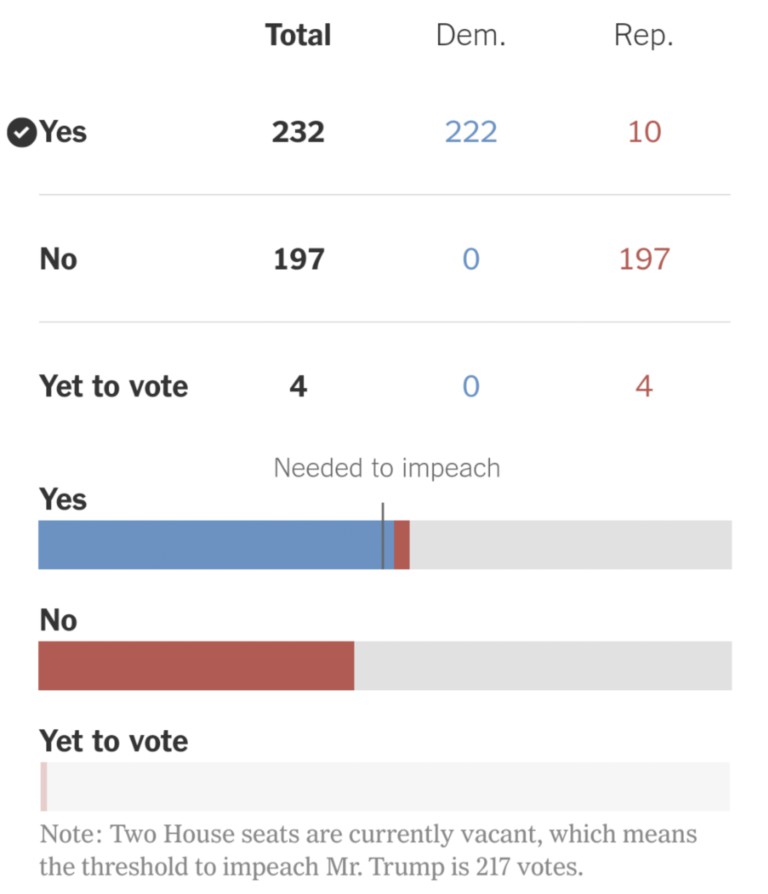
Task: Click the Republican Yes count 10
Action: [x=644, y=132]
